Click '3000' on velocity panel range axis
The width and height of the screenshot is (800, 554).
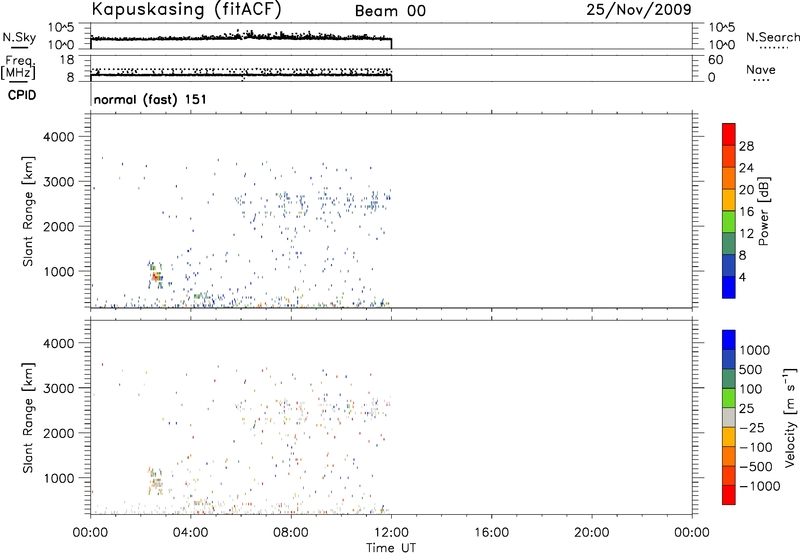click(59, 388)
